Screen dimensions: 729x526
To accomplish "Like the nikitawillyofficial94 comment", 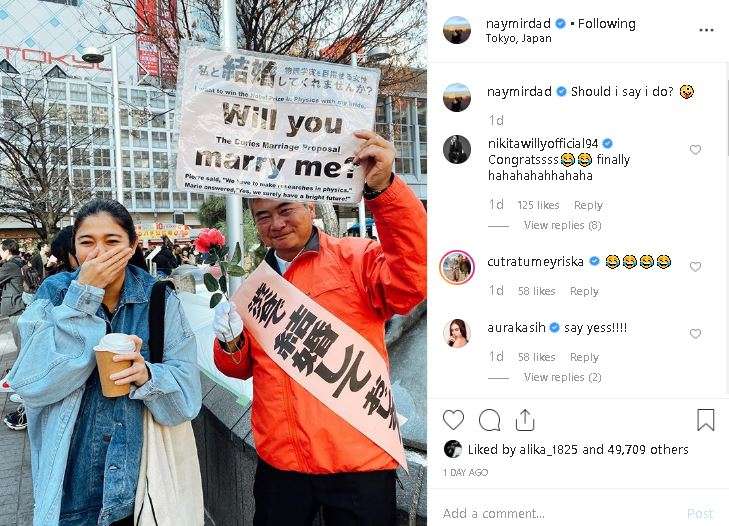I will click(x=695, y=150).
